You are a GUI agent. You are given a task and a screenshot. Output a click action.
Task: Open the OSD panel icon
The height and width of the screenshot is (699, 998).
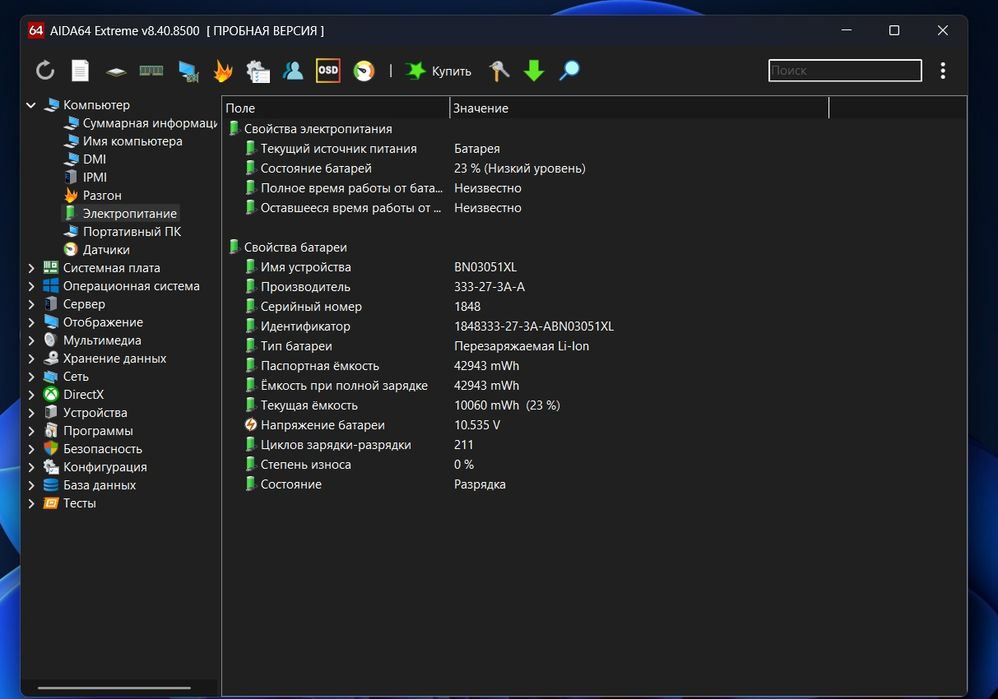click(328, 71)
